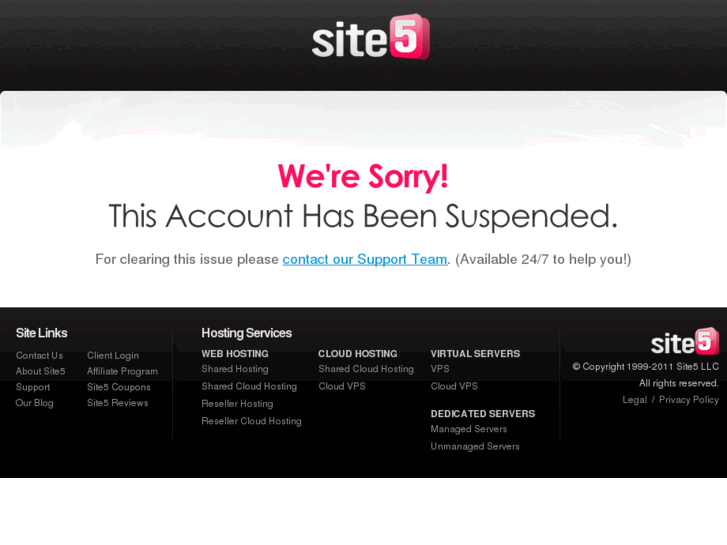Visit Our Blog link

point(35,403)
